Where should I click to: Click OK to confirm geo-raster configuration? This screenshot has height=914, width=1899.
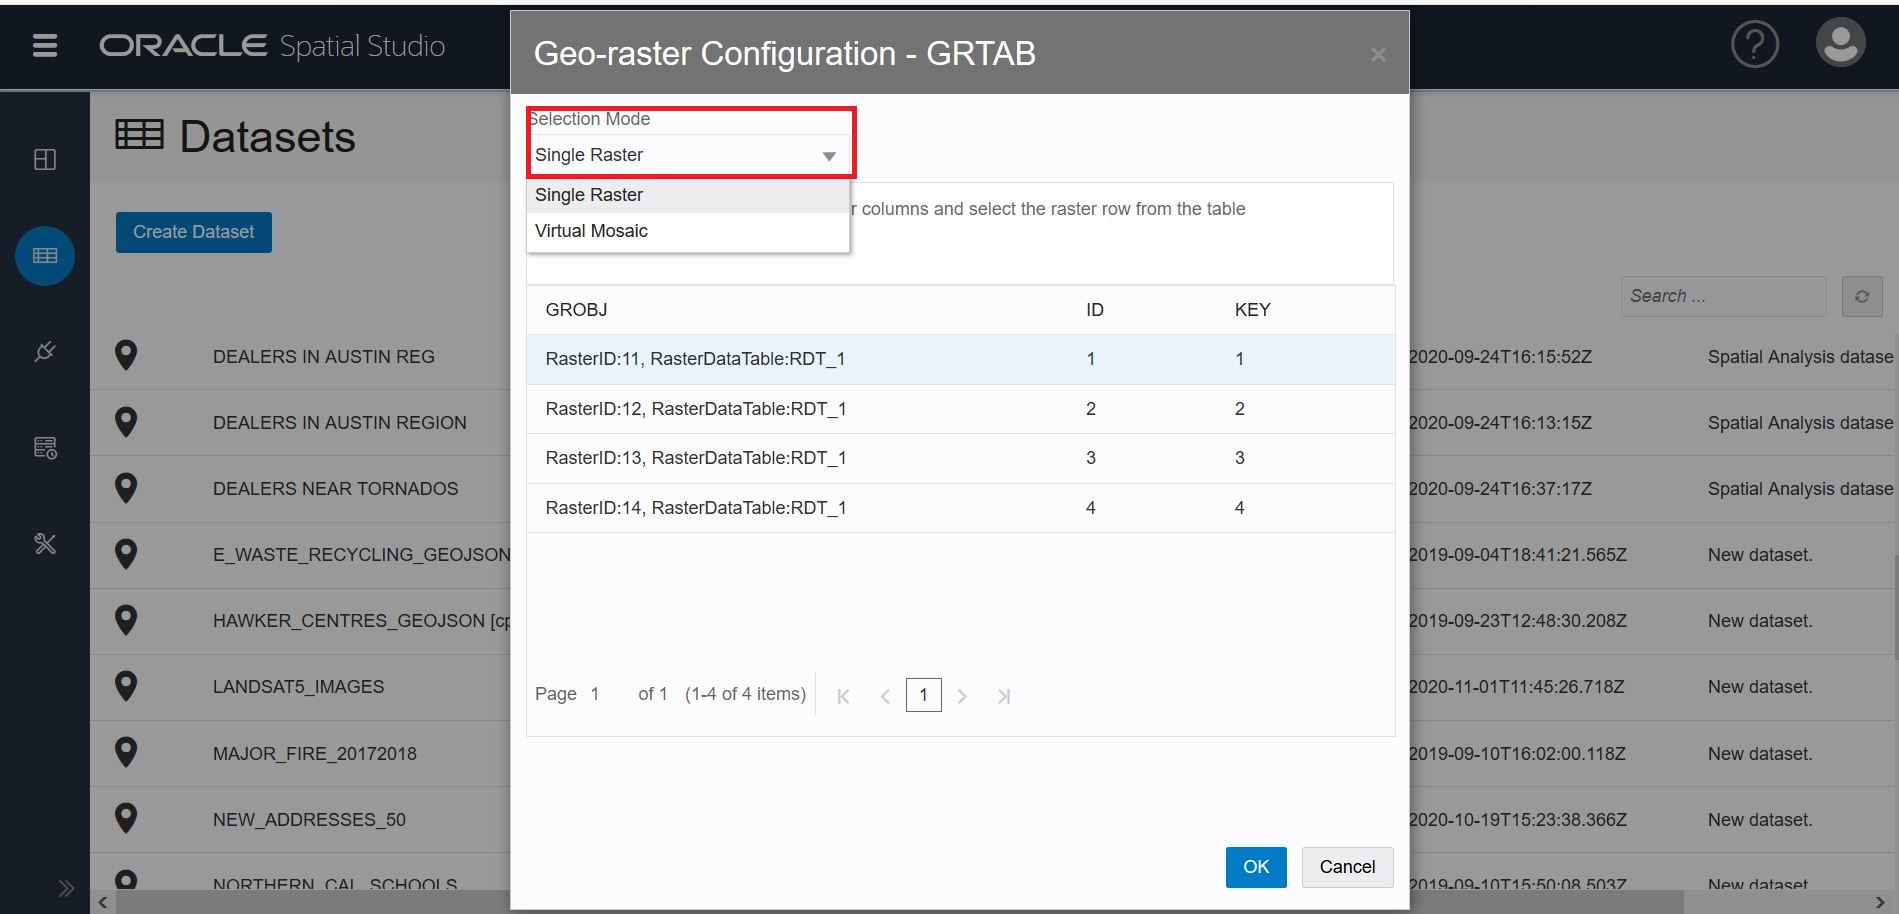click(1255, 867)
